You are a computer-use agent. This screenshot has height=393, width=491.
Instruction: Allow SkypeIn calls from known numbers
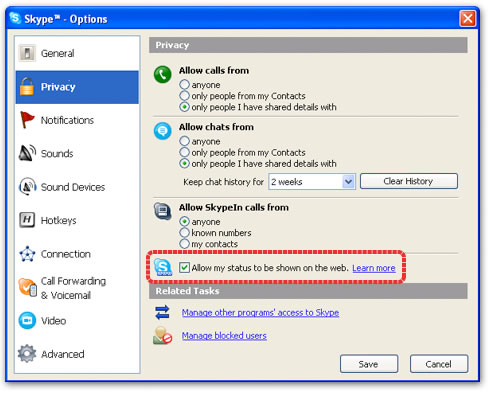(184, 232)
